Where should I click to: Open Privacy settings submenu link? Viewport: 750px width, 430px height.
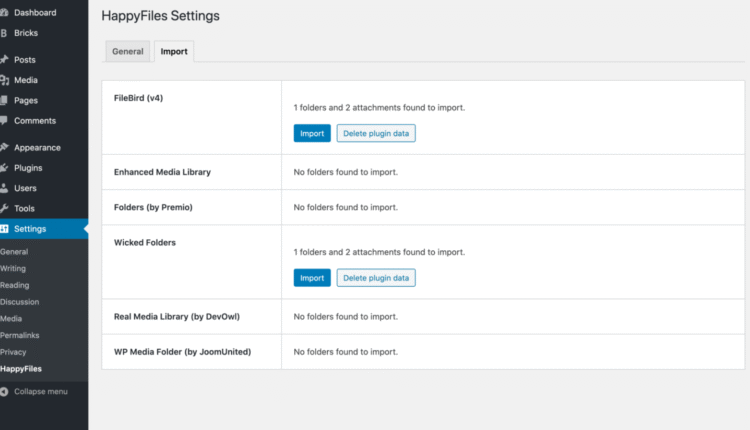pyautogui.click(x=13, y=352)
